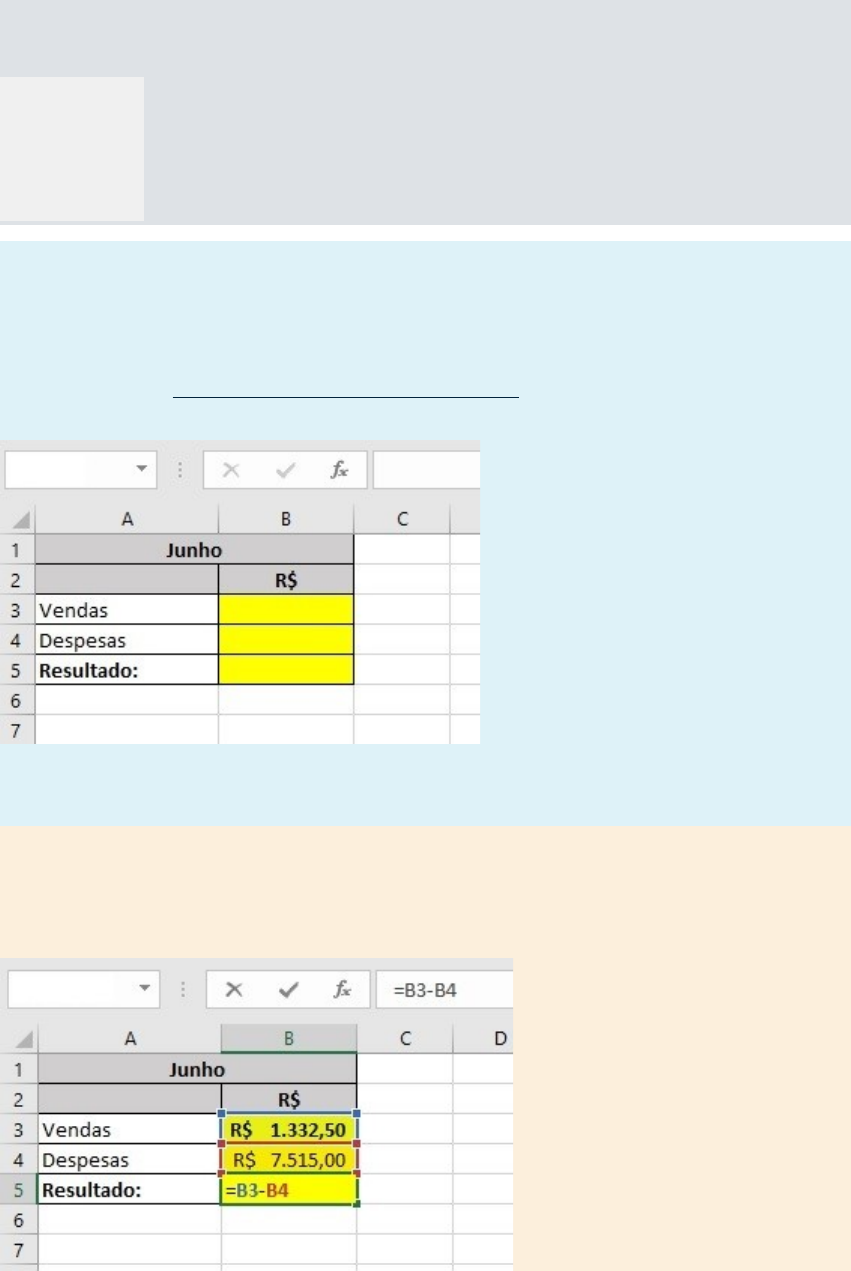Image resolution: width=851 pixels, height=1271 pixels.
Task: Click the fx icon above the empty spreadsheet
Action: (x=340, y=470)
